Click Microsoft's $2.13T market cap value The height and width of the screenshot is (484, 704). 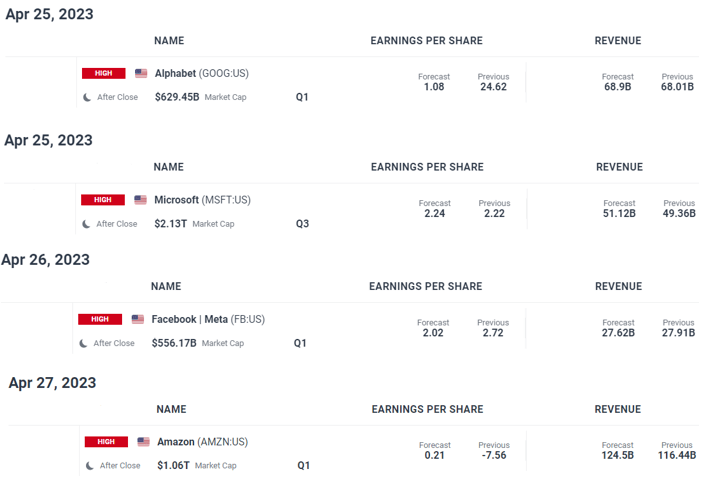[170, 224]
